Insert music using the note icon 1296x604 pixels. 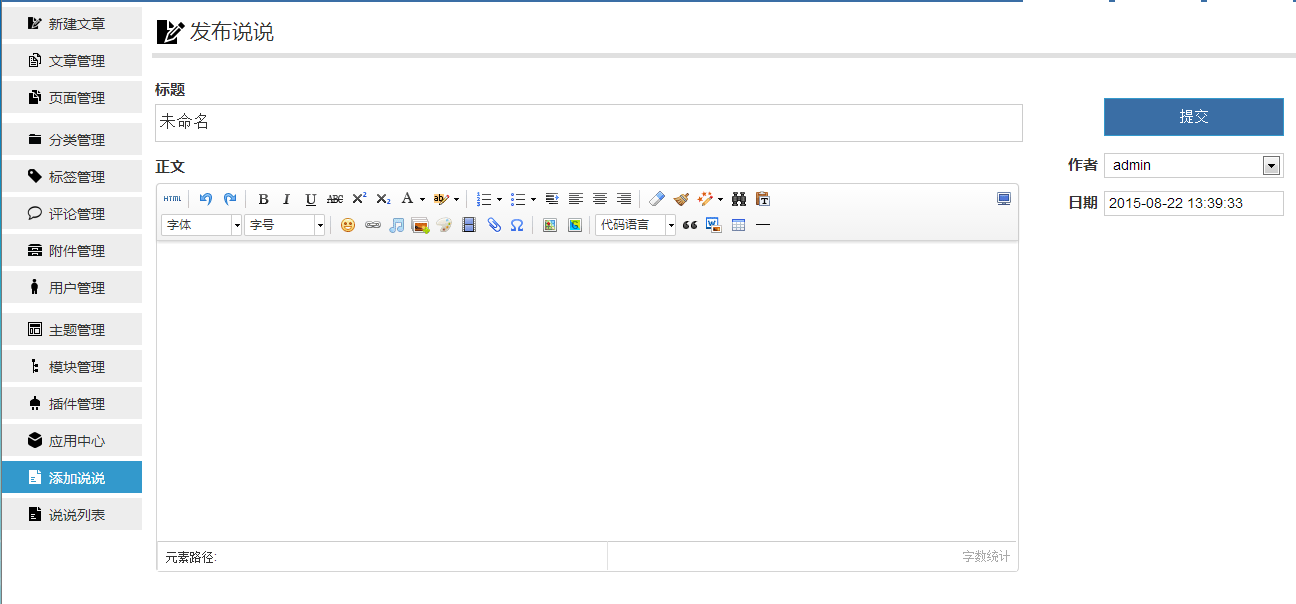396,226
